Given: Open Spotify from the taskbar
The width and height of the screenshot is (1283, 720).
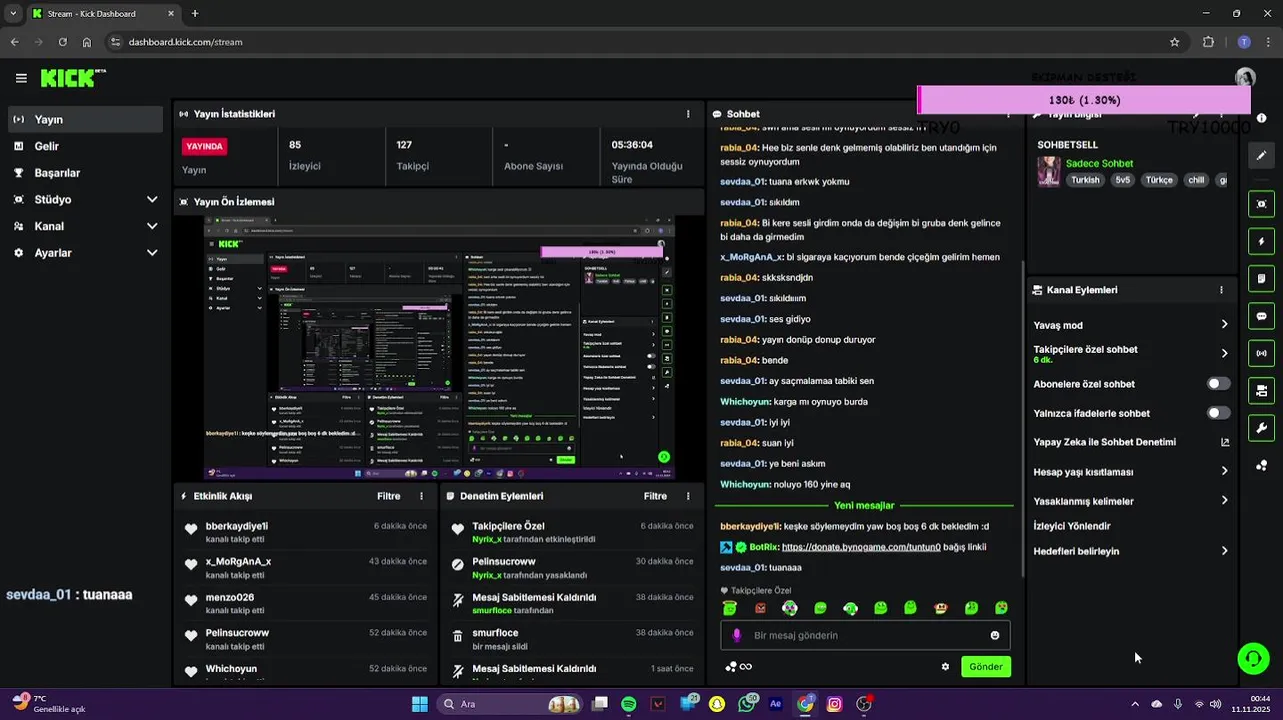Looking at the screenshot, I should [628, 704].
